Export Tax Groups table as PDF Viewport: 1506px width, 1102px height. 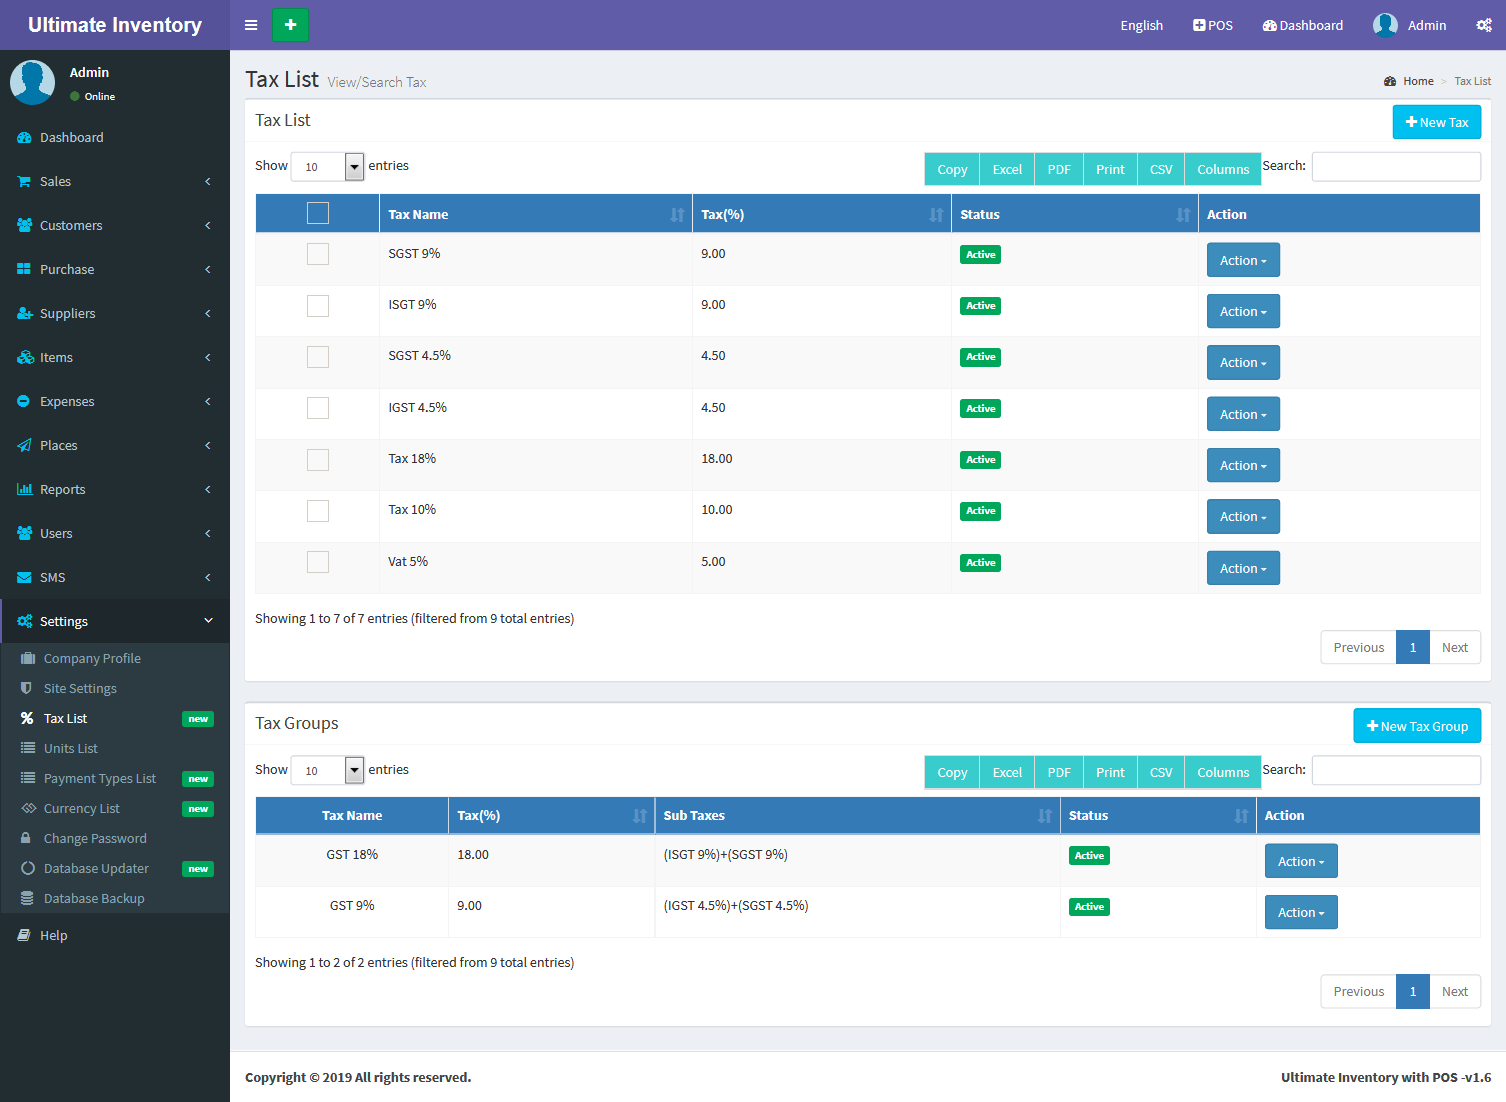[x=1058, y=773]
